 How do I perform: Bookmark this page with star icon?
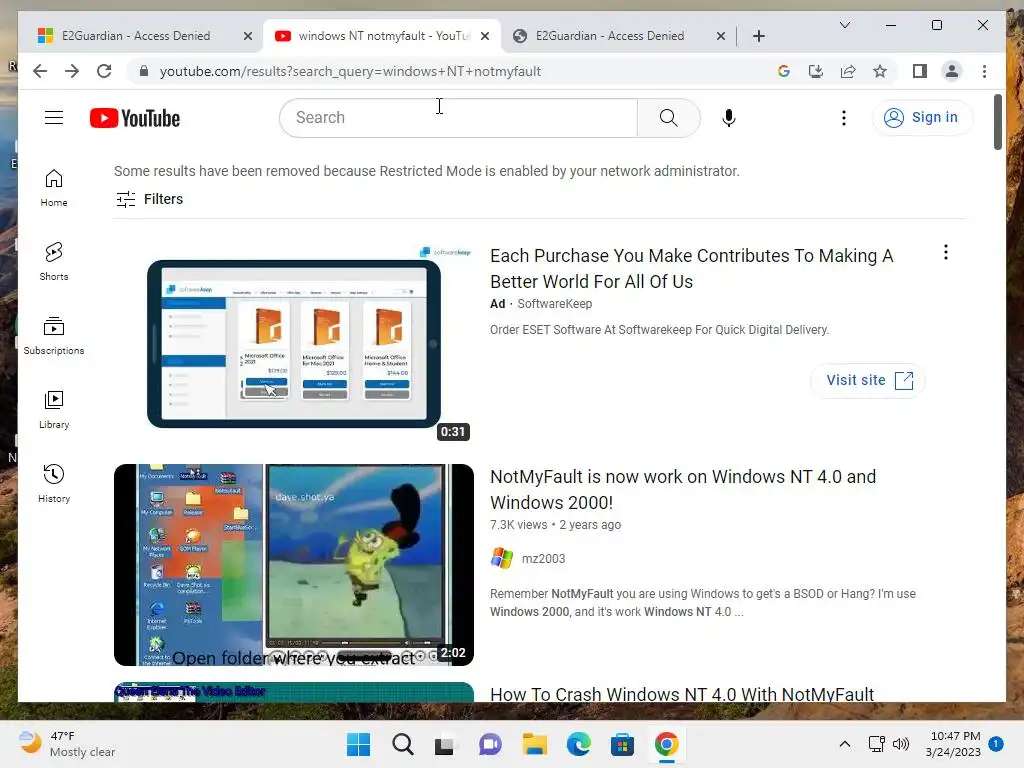click(880, 71)
